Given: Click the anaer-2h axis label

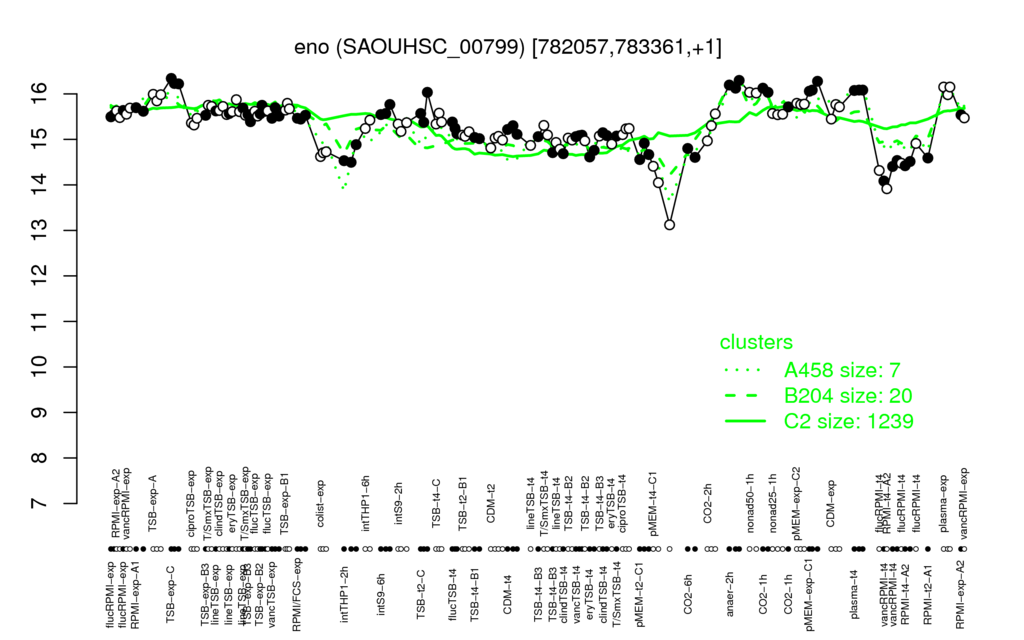Looking at the screenshot, I should (x=731, y=594).
